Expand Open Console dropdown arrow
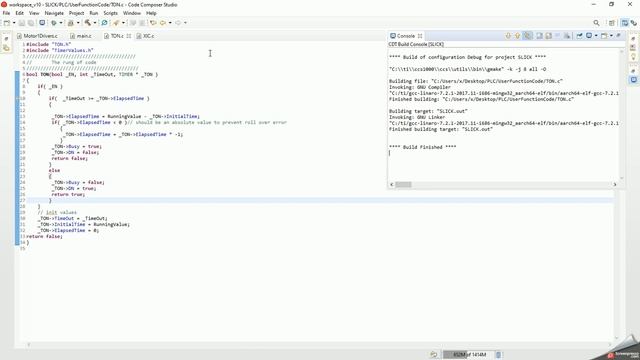This screenshot has height=360, width=640. (611, 36)
